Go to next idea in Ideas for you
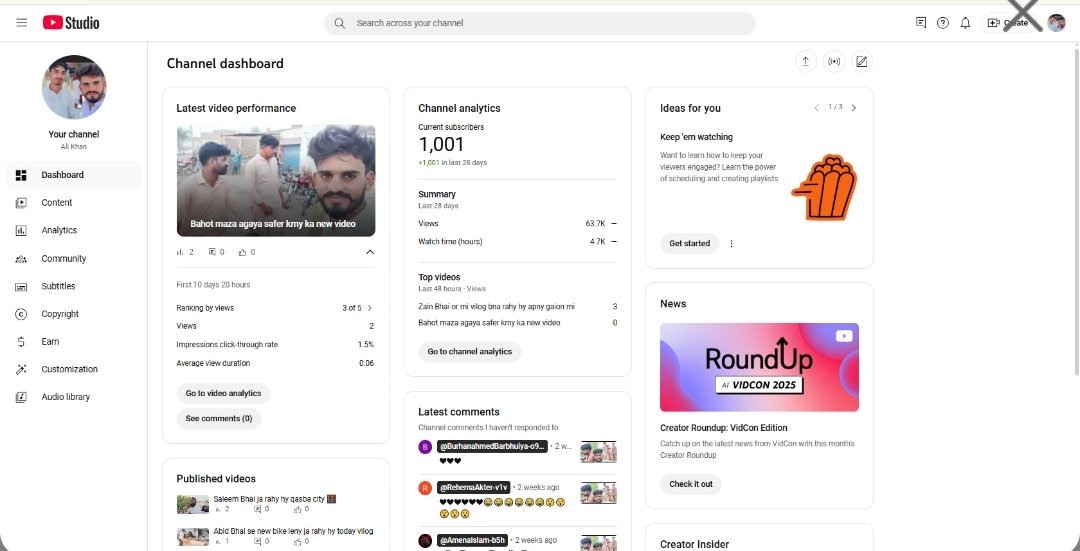 coord(853,107)
